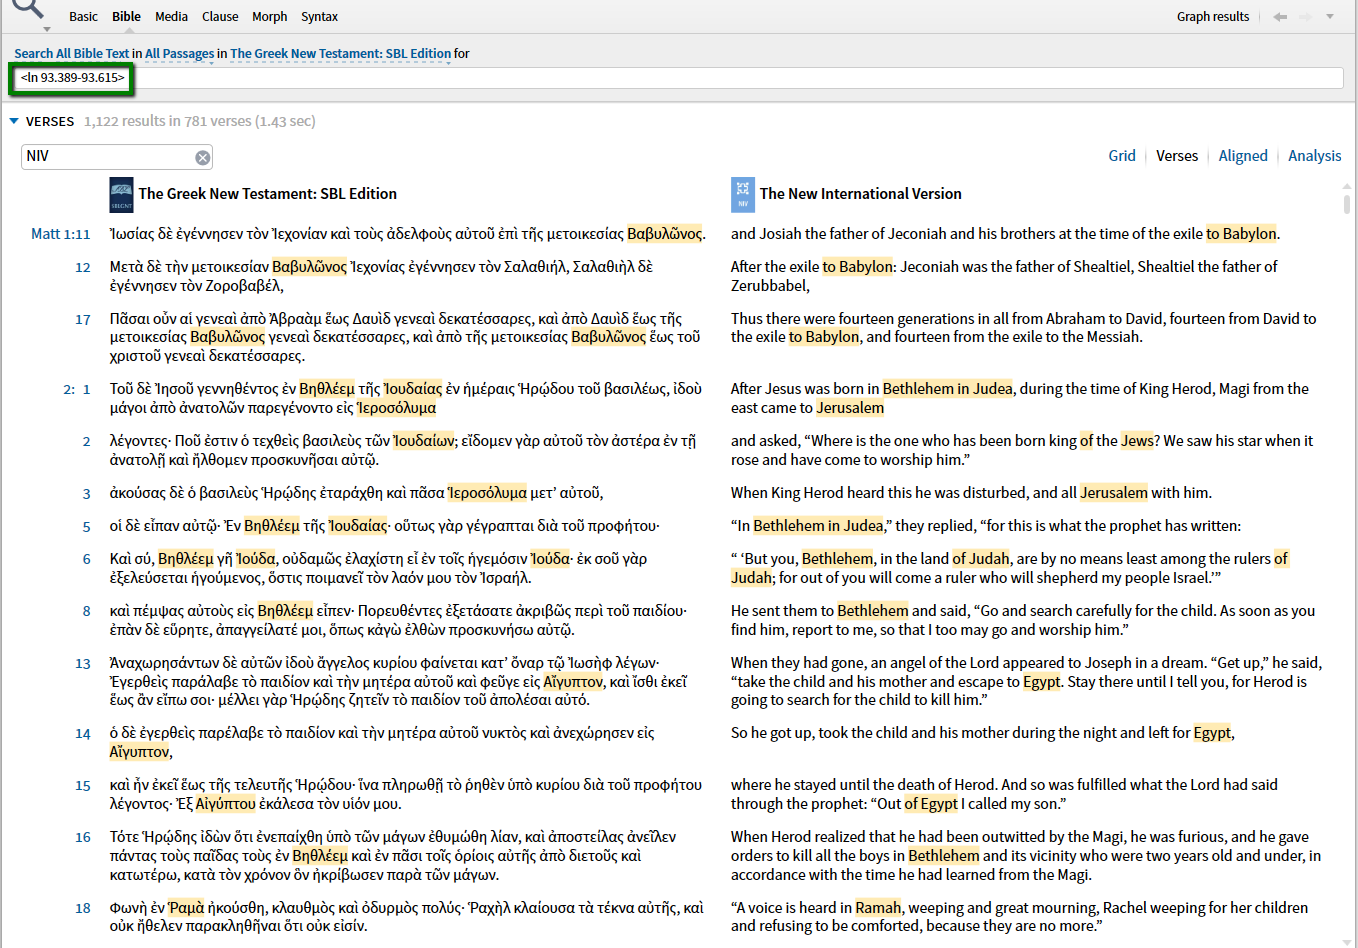This screenshot has height=948, width=1358.
Task: Click highlighted 'Jews' in NIV verse 2
Action: pos(1137,441)
